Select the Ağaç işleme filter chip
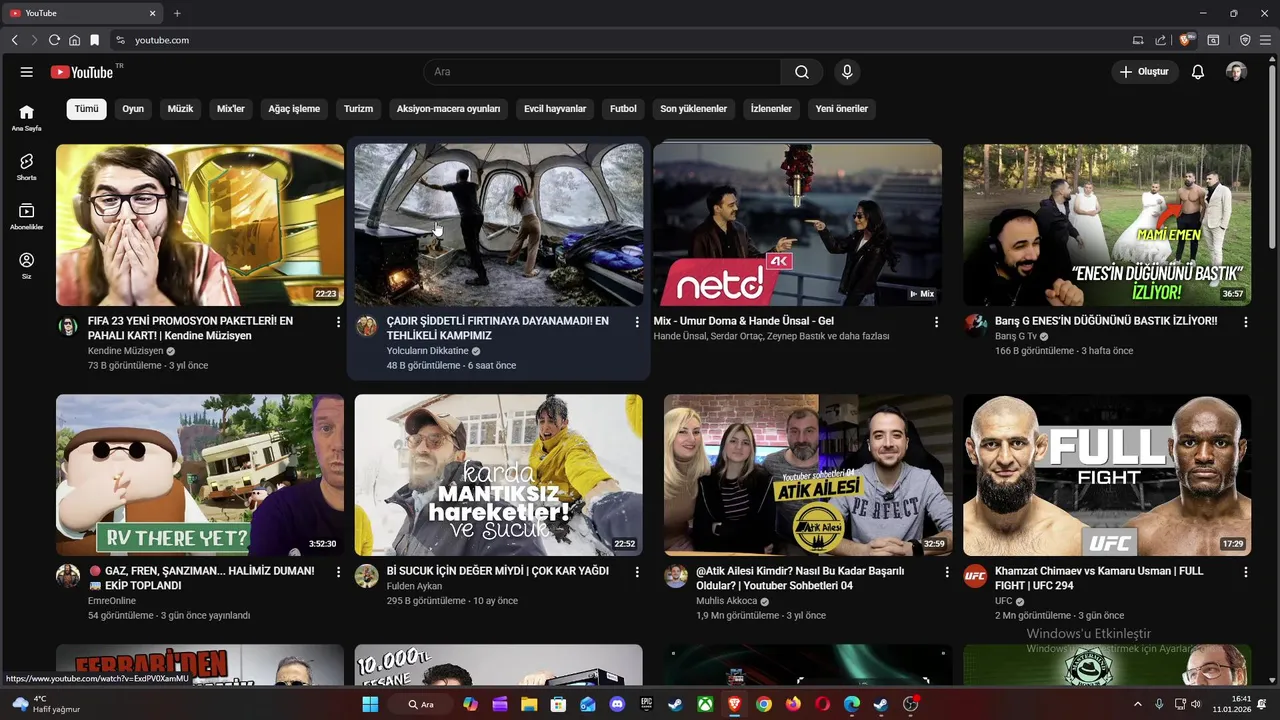This screenshot has height=720, width=1280. (x=294, y=109)
